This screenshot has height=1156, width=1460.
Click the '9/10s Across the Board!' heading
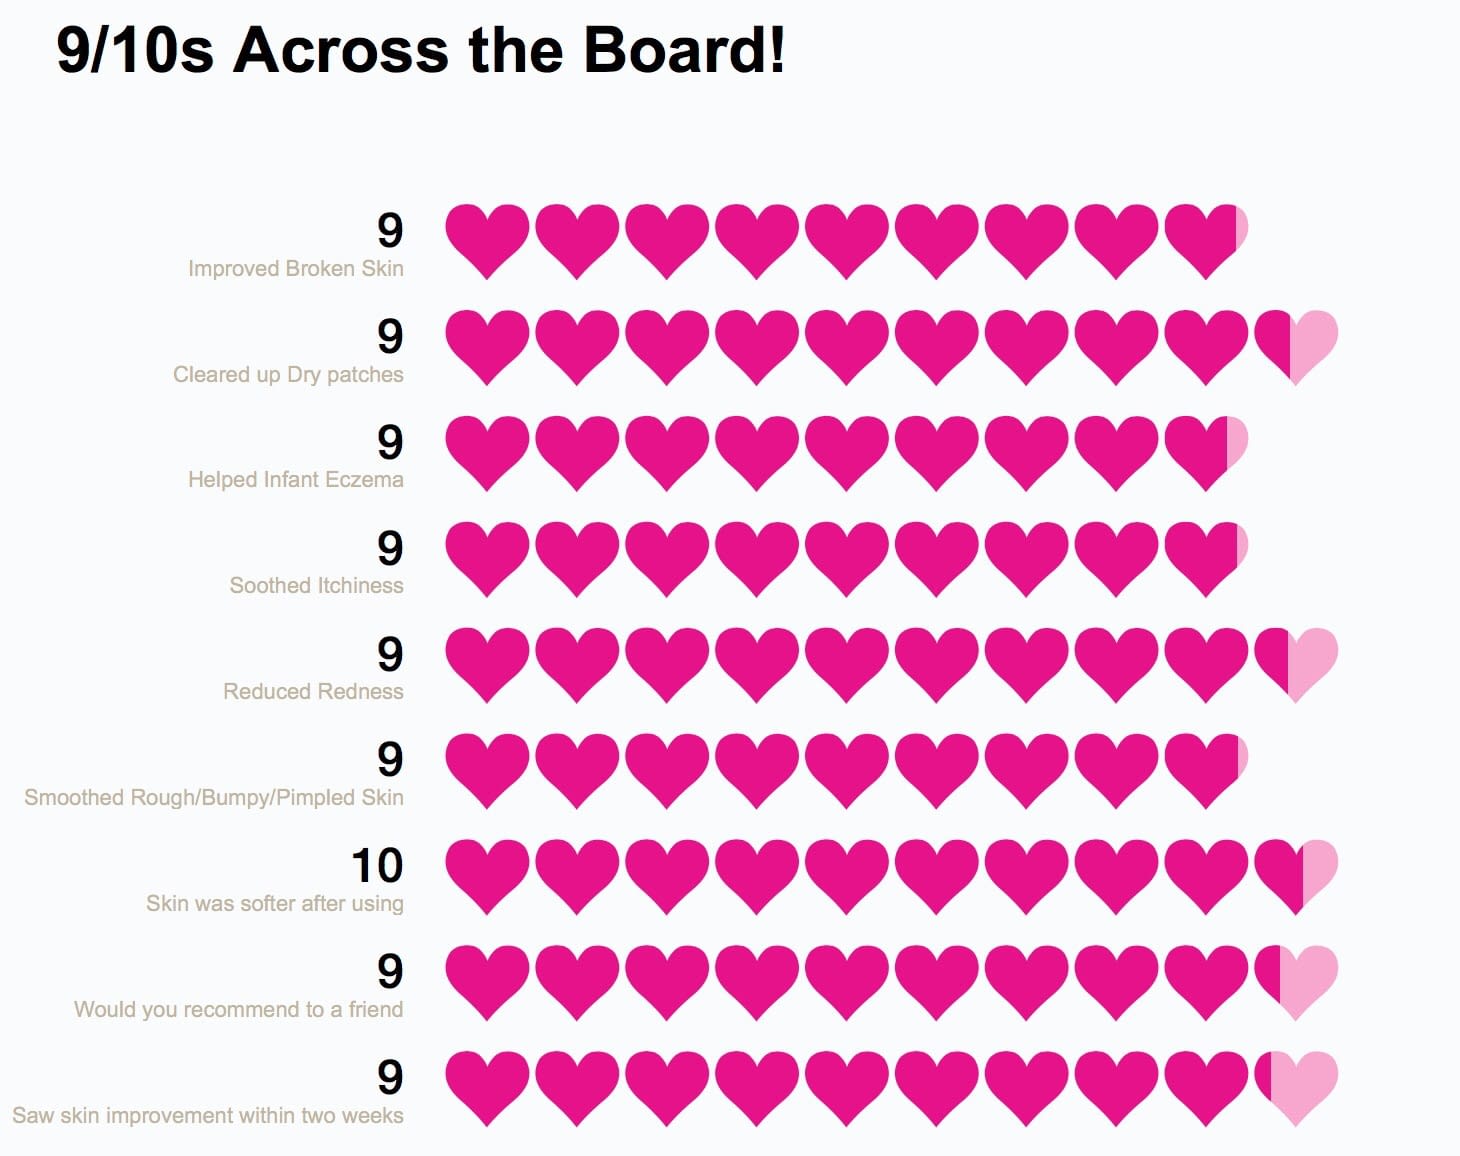click(x=420, y=49)
